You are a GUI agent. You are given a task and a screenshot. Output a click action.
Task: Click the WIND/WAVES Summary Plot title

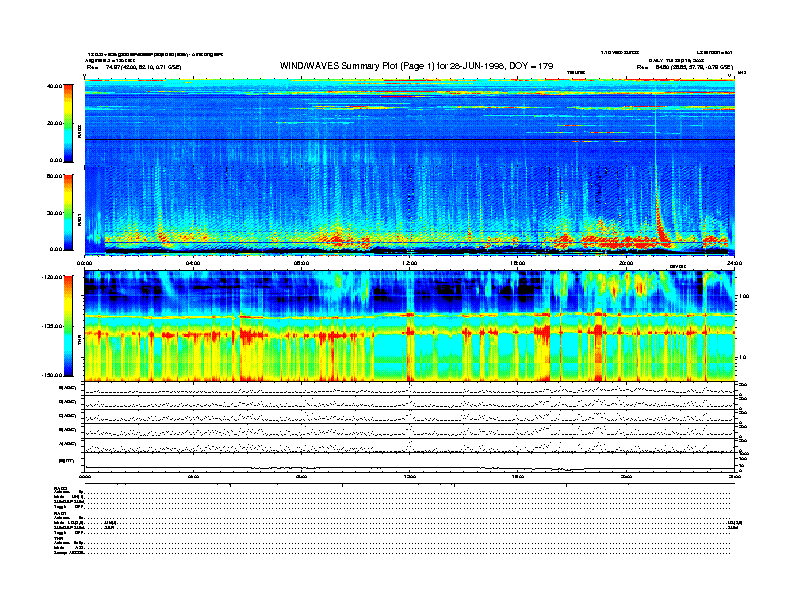(417, 66)
